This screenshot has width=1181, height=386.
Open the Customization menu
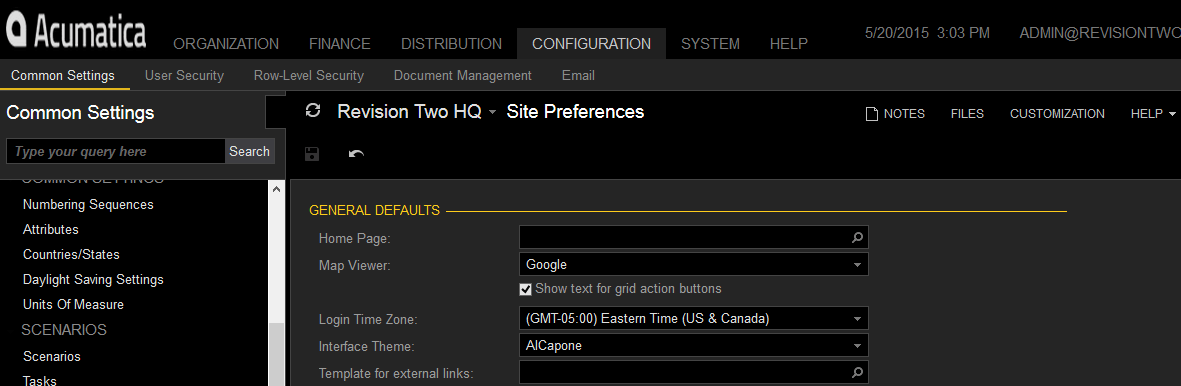1057,114
